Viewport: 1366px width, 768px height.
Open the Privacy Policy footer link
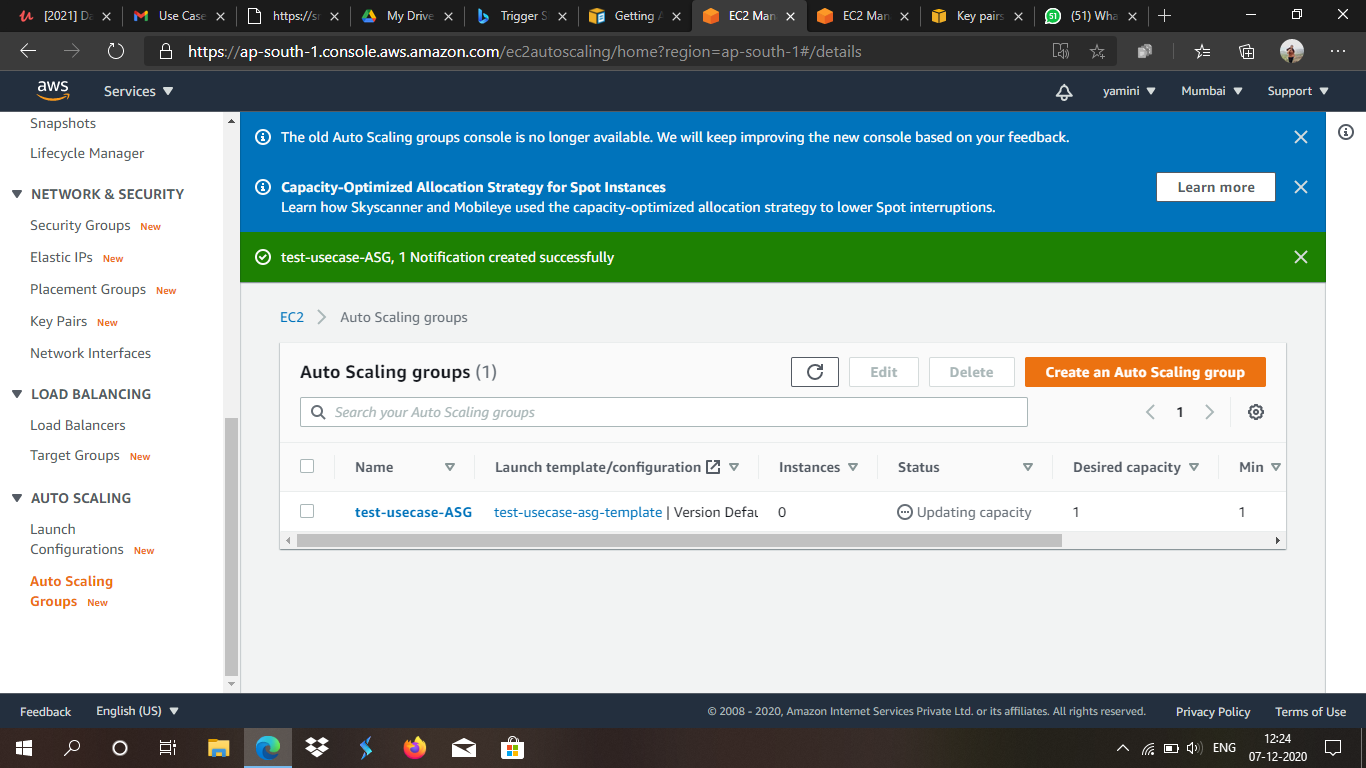click(x=1213, y=712)
